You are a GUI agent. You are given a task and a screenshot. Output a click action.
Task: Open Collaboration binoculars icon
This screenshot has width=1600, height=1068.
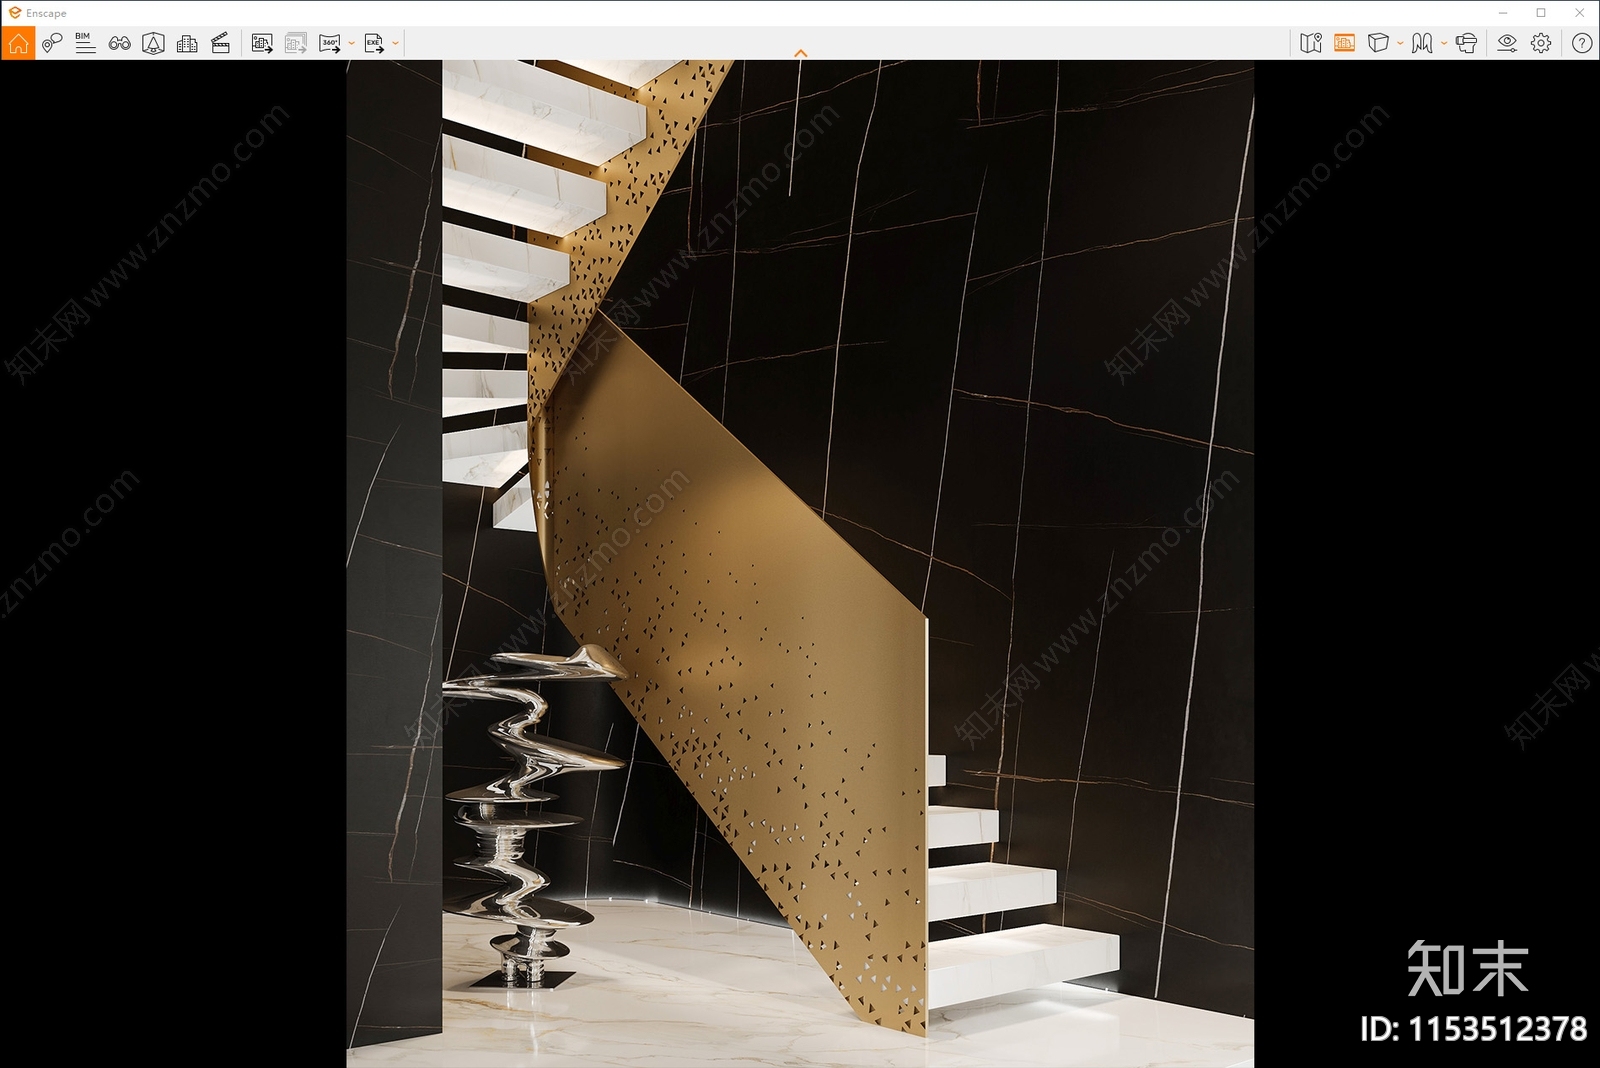(x=120, y=43)
